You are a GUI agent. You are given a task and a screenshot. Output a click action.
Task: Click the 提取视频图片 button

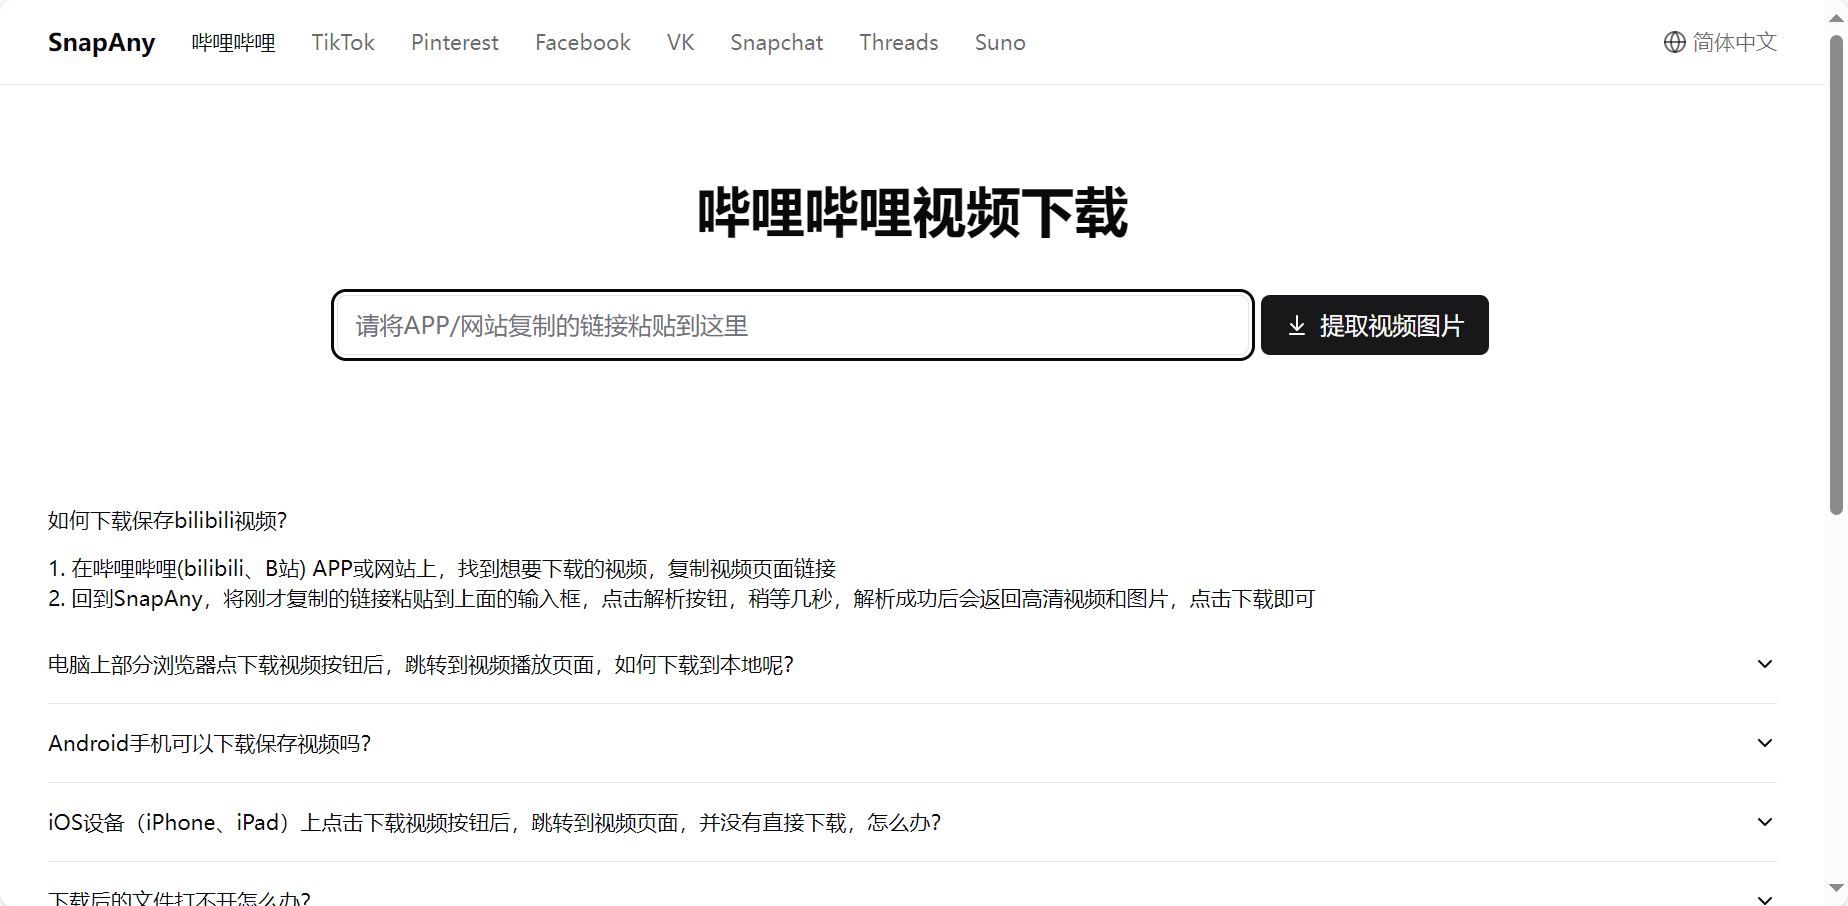1374,325
